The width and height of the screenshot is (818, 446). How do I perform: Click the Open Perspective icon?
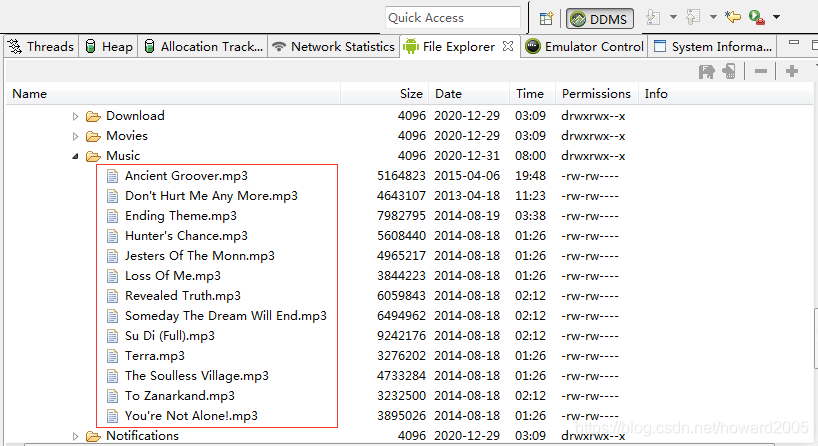pos(546,19)
